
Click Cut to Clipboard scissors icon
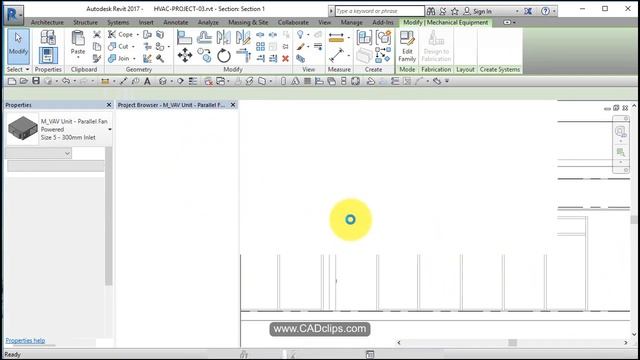click(97, 35)
